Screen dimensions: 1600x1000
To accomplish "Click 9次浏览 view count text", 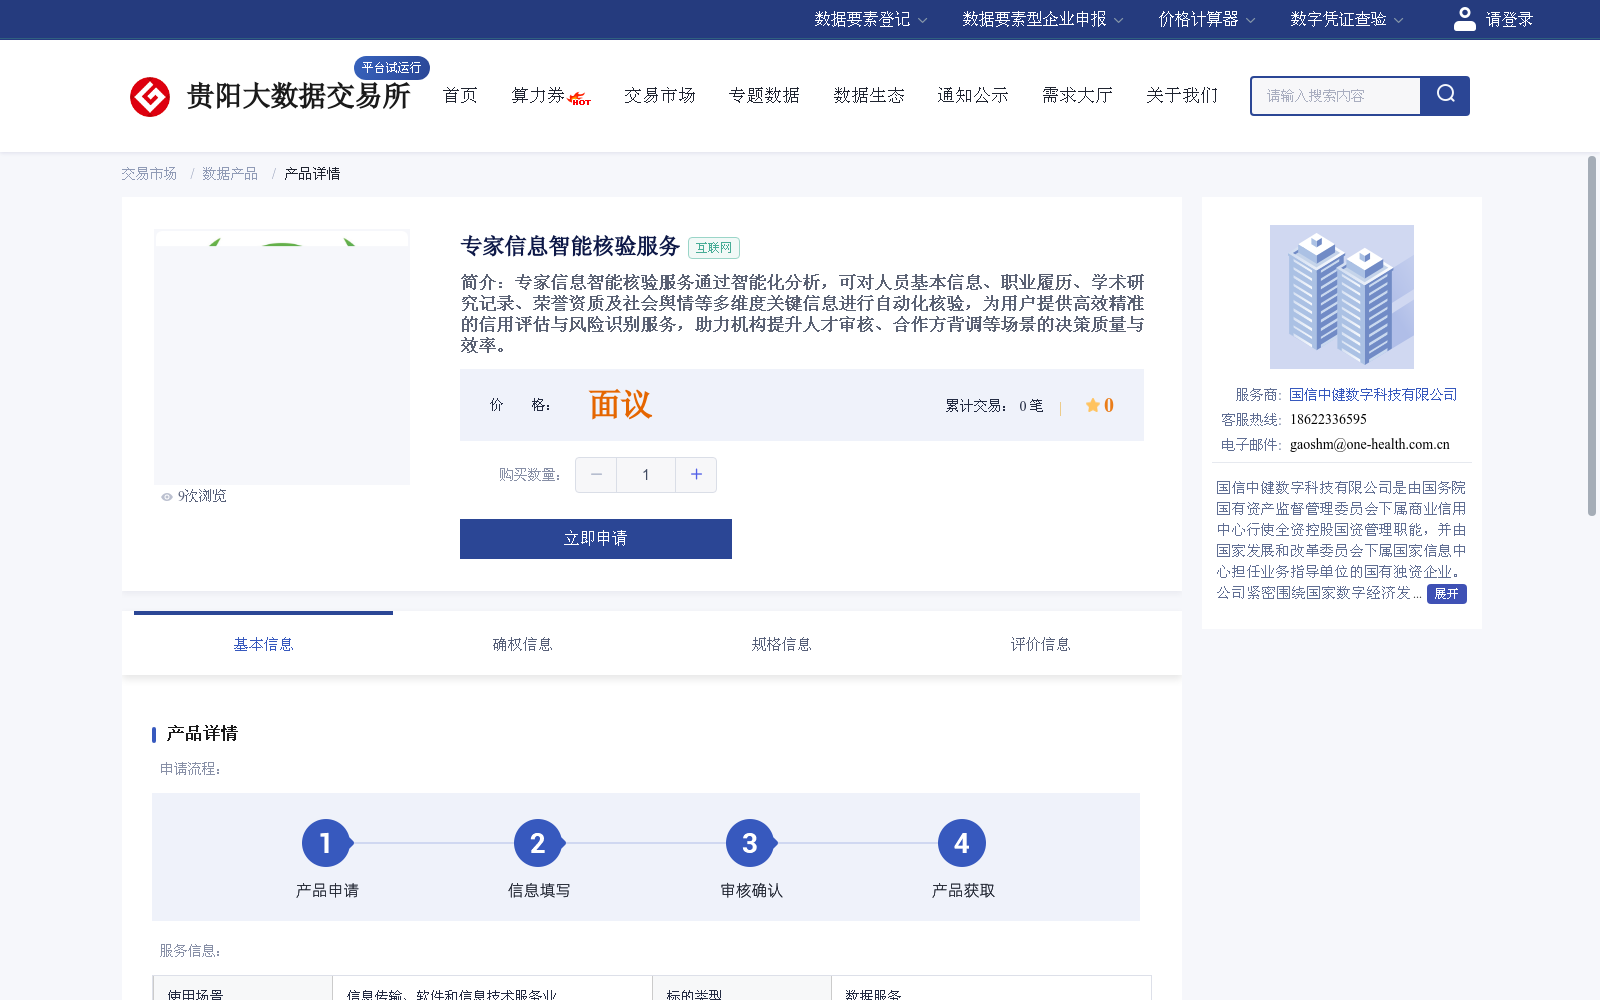I will coord(202,497).
